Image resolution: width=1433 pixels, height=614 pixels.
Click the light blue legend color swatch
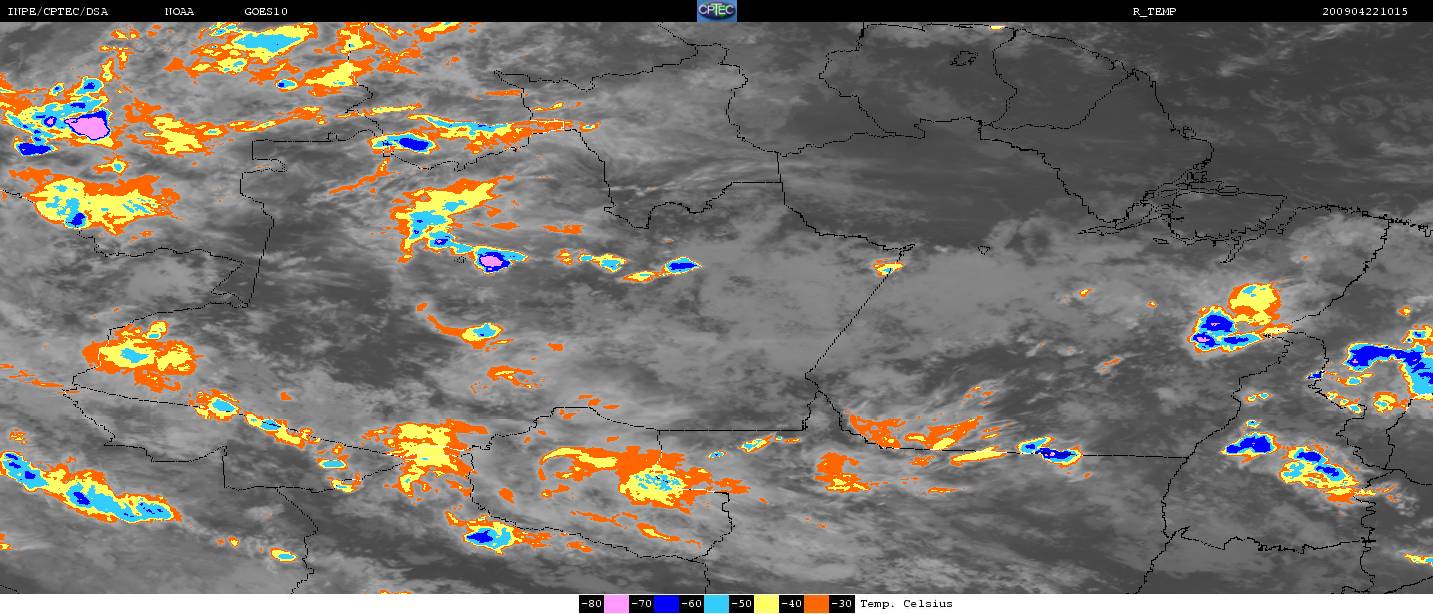[x=716, y=604]
